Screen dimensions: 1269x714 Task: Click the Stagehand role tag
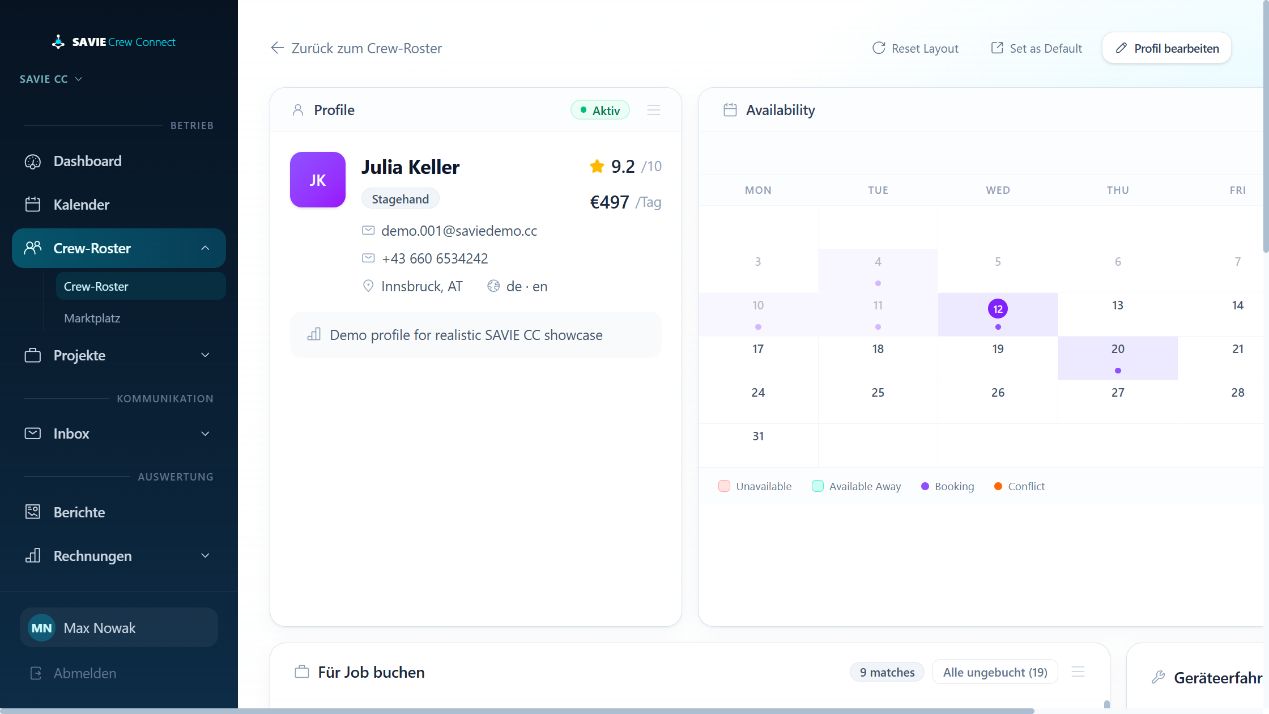(x=400, y=199)
